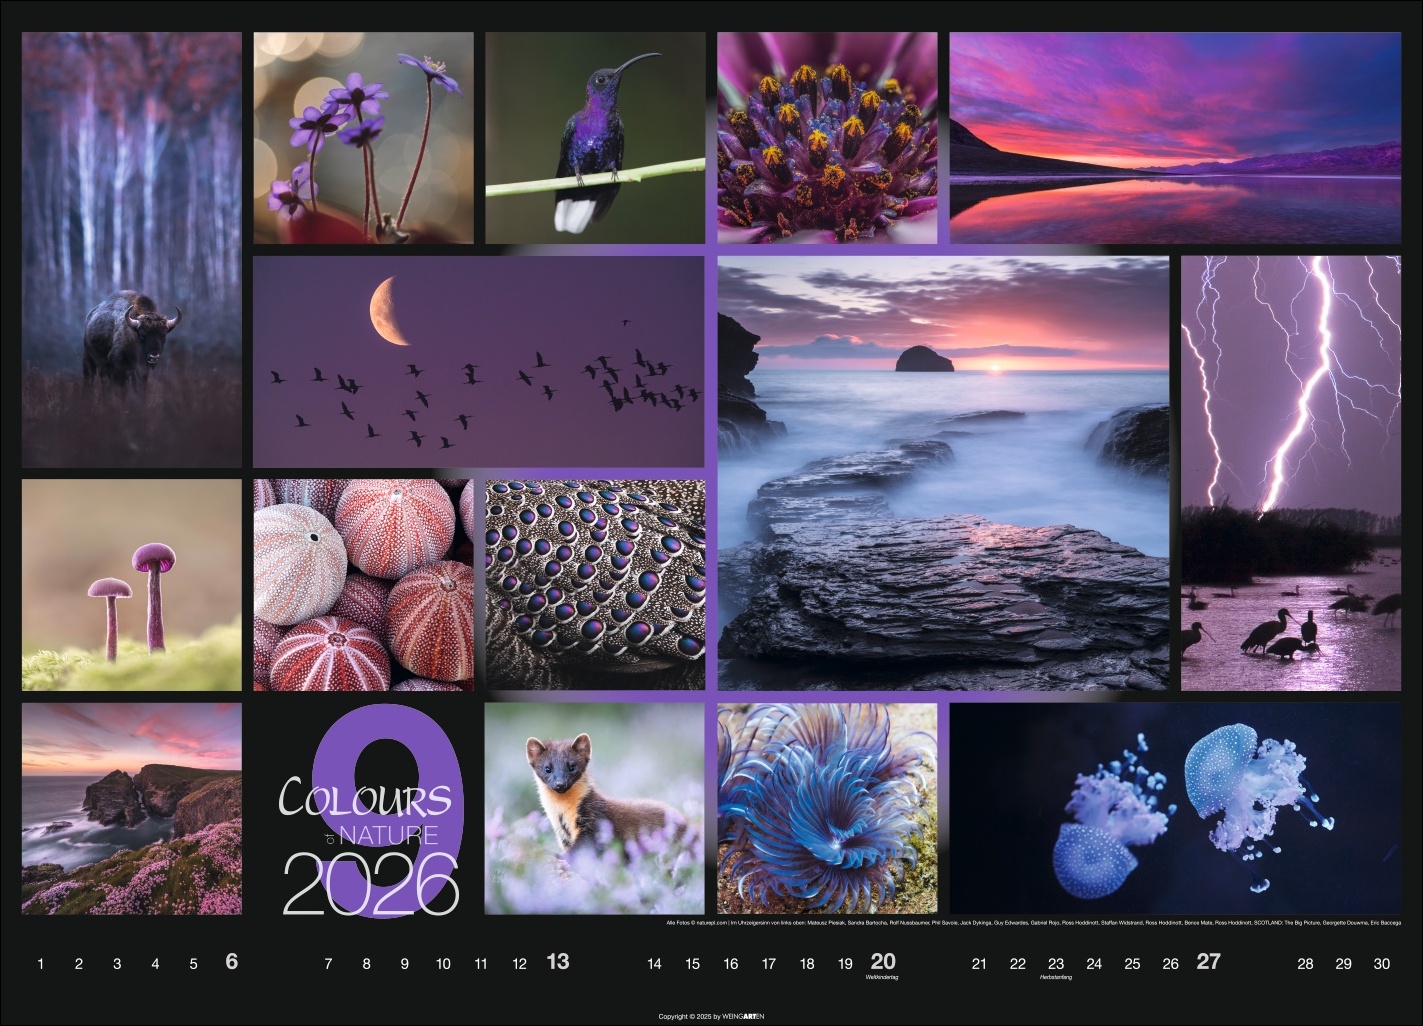Image resolution: width=1423 pixels, height=1026 pixels.
Task: Select bold date 27 in calendar row
Action: pos(1208,962)
